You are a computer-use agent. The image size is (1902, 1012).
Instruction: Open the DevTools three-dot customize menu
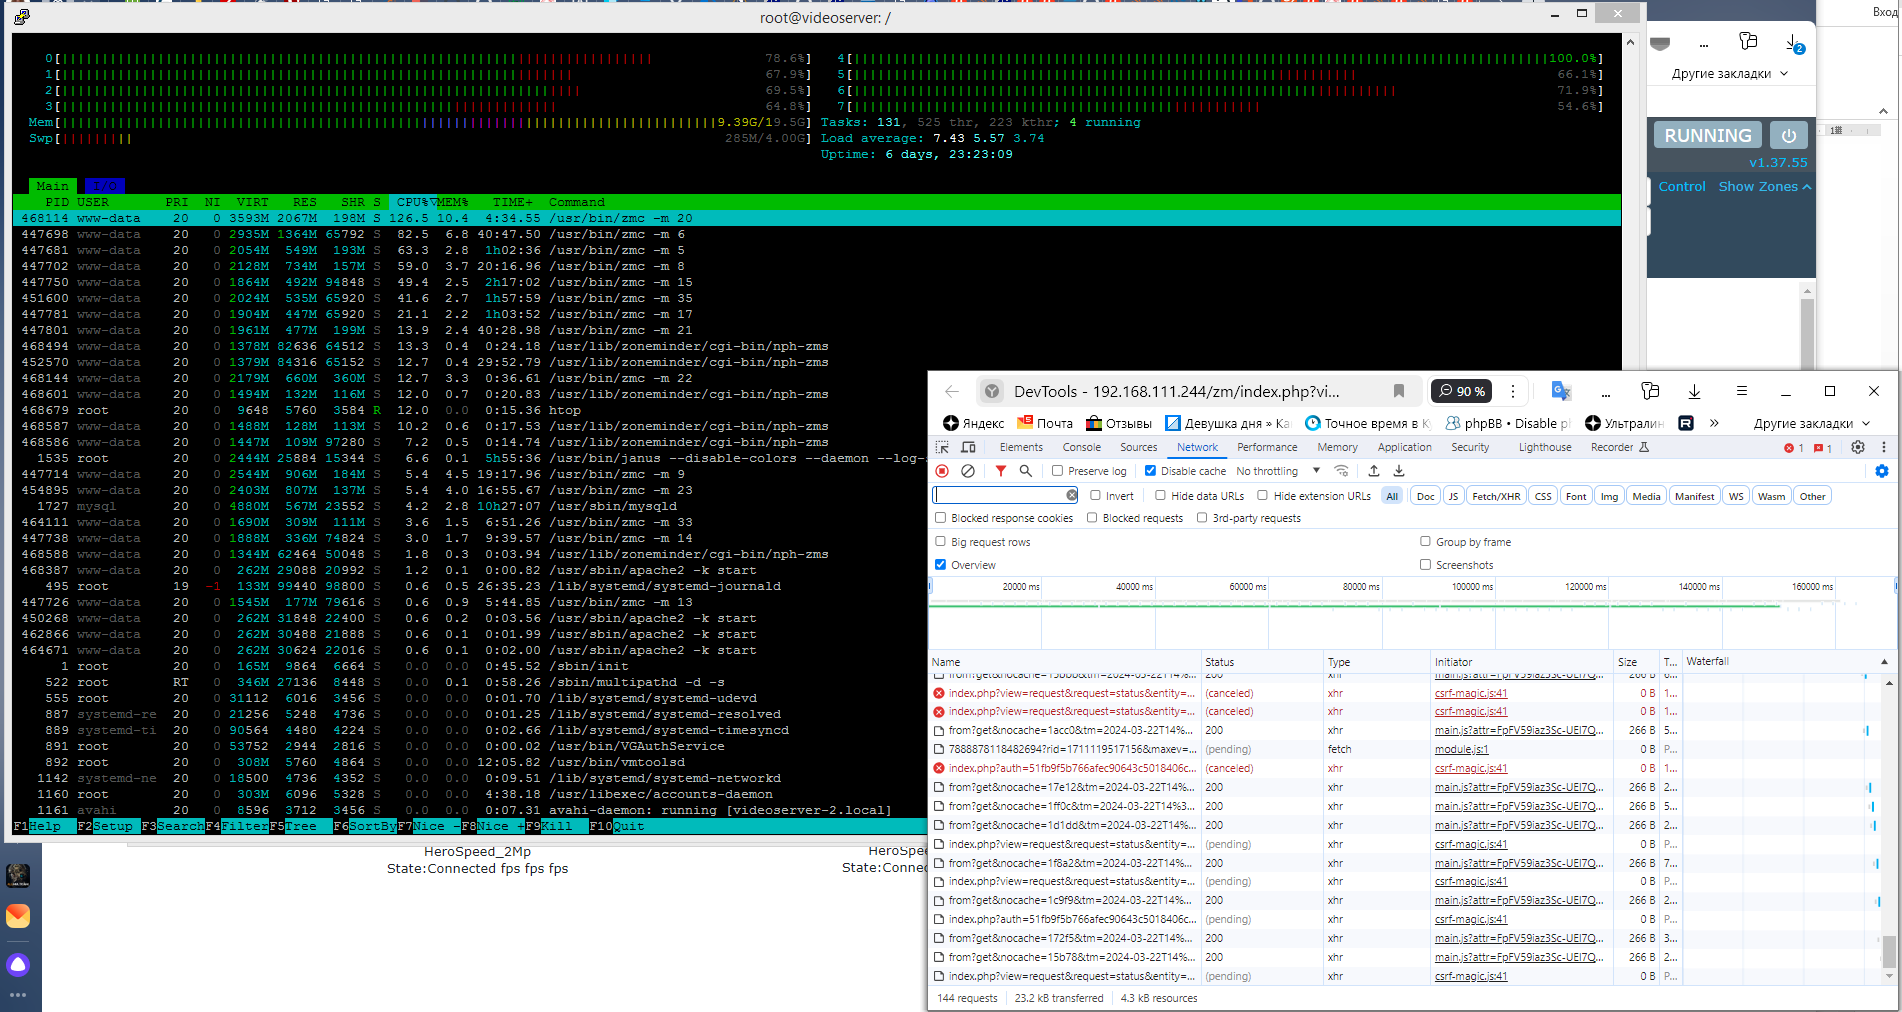[x=1884, y=447]
